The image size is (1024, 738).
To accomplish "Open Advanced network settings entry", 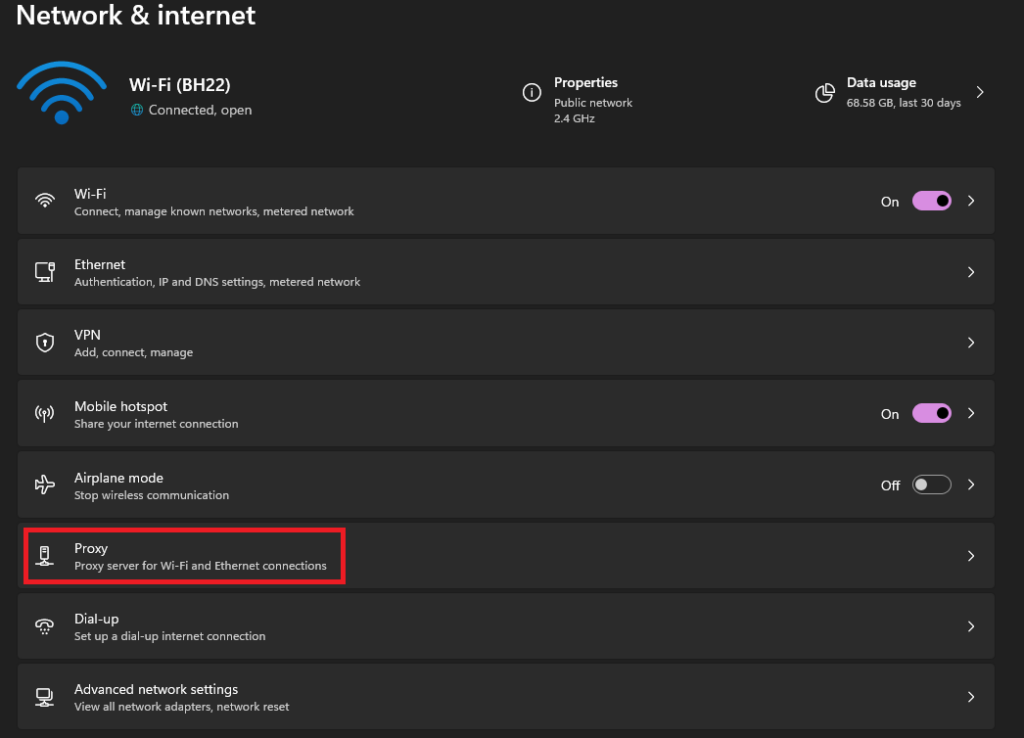I will 156,690.
